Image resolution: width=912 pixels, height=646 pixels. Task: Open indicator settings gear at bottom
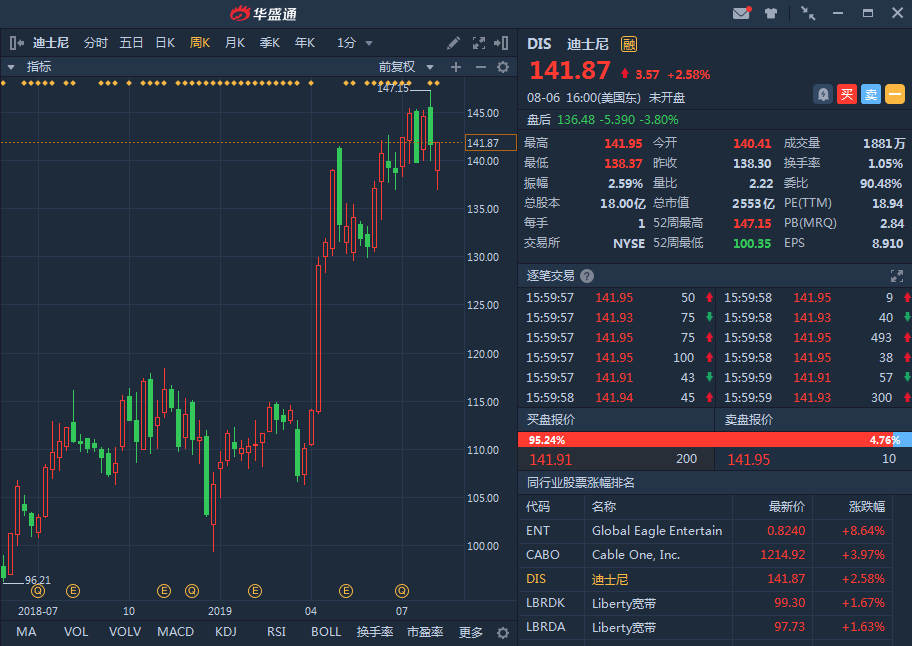point(503,633)
